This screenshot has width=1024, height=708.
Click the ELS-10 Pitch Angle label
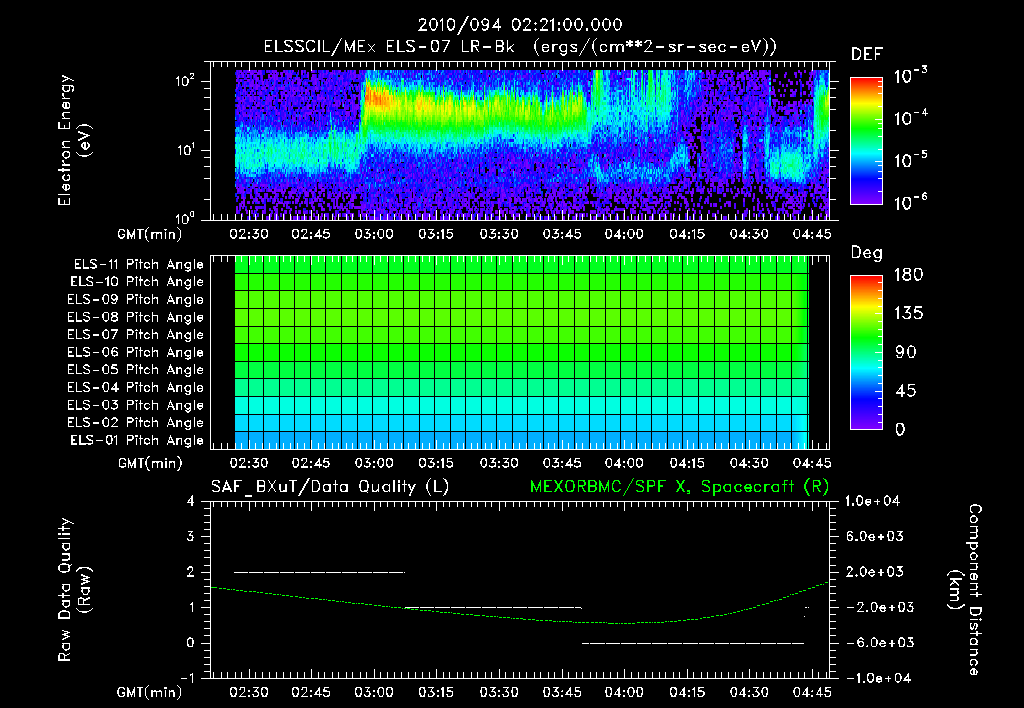click(137, 282)
